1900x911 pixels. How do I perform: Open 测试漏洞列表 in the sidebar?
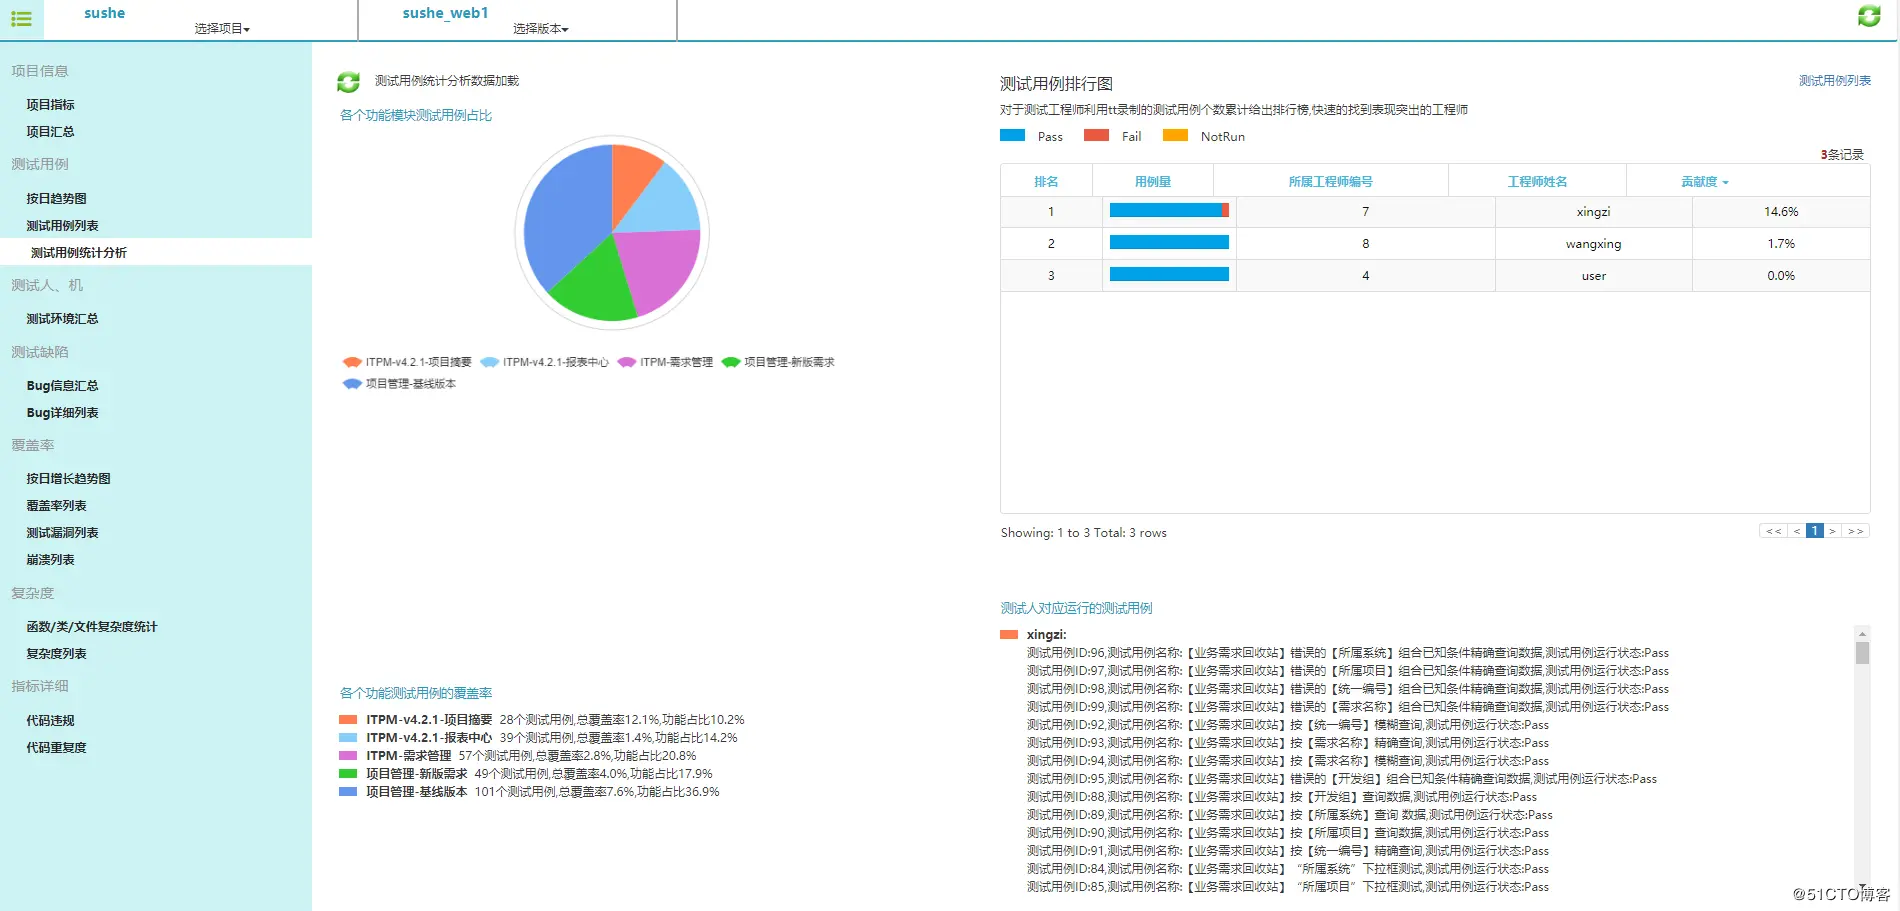click(62, 533)
